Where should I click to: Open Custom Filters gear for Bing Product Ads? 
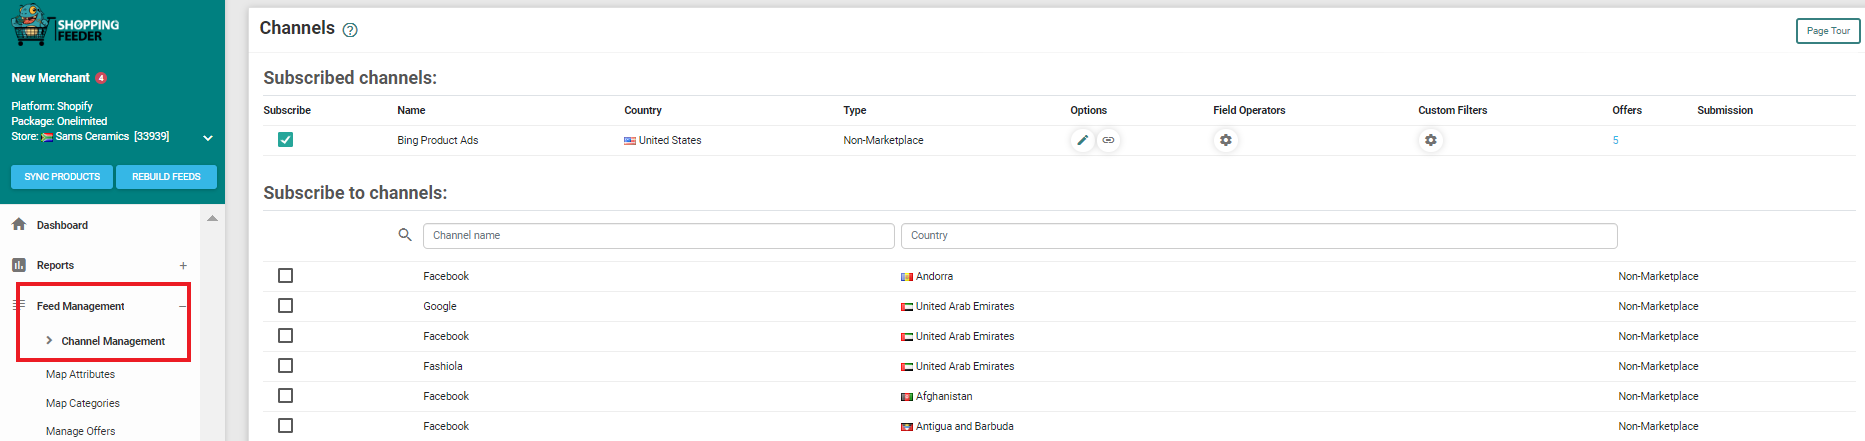(1430, 140)
